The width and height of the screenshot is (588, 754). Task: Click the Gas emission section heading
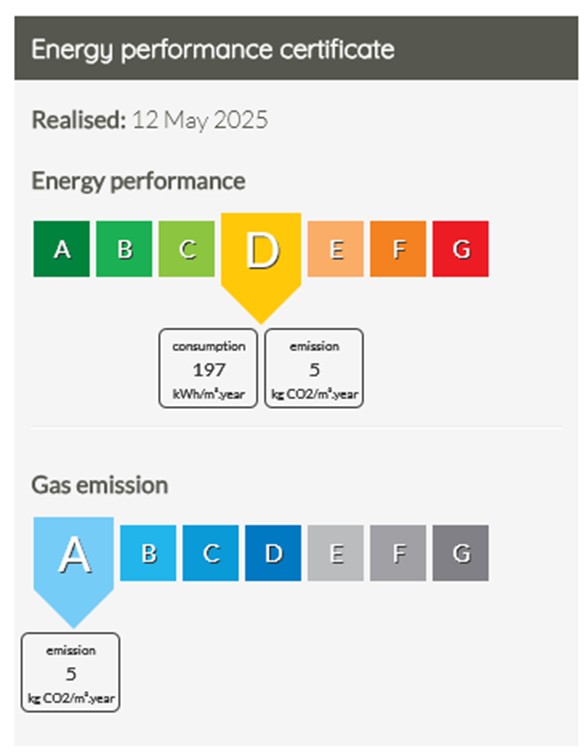[x=100, y=485]
